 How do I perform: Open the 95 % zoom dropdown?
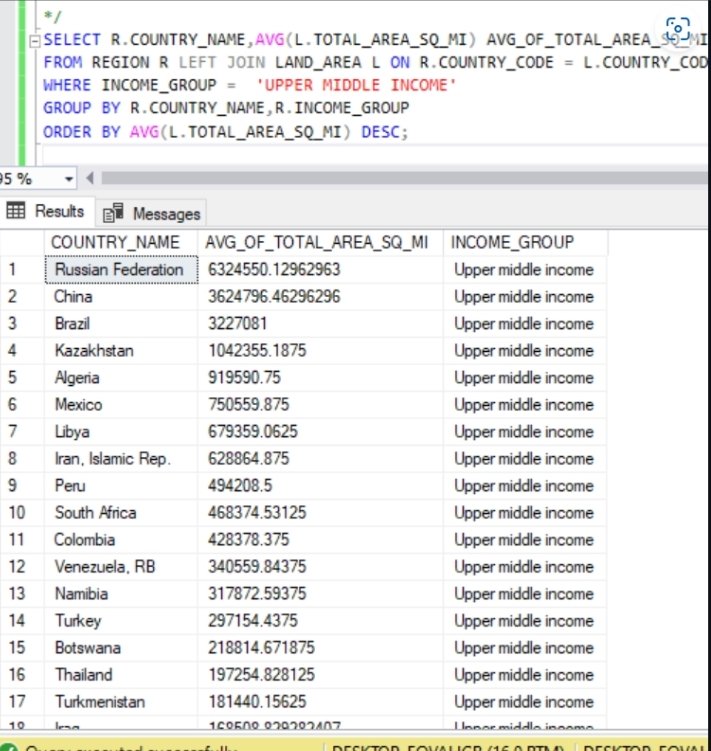[x=69, y=179]
